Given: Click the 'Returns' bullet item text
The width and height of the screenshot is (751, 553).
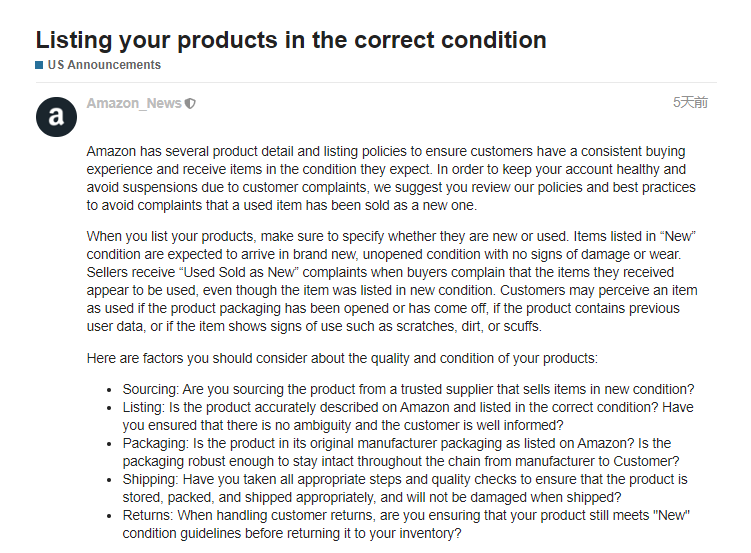Looking at the screenshot, I should pyautogui.click(x=406, y=524).
